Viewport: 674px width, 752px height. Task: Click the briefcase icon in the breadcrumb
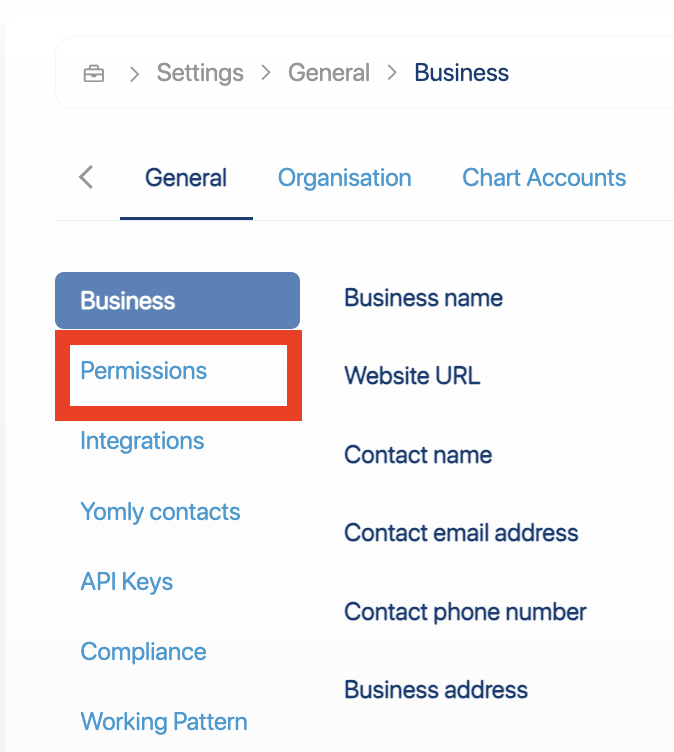93,74
